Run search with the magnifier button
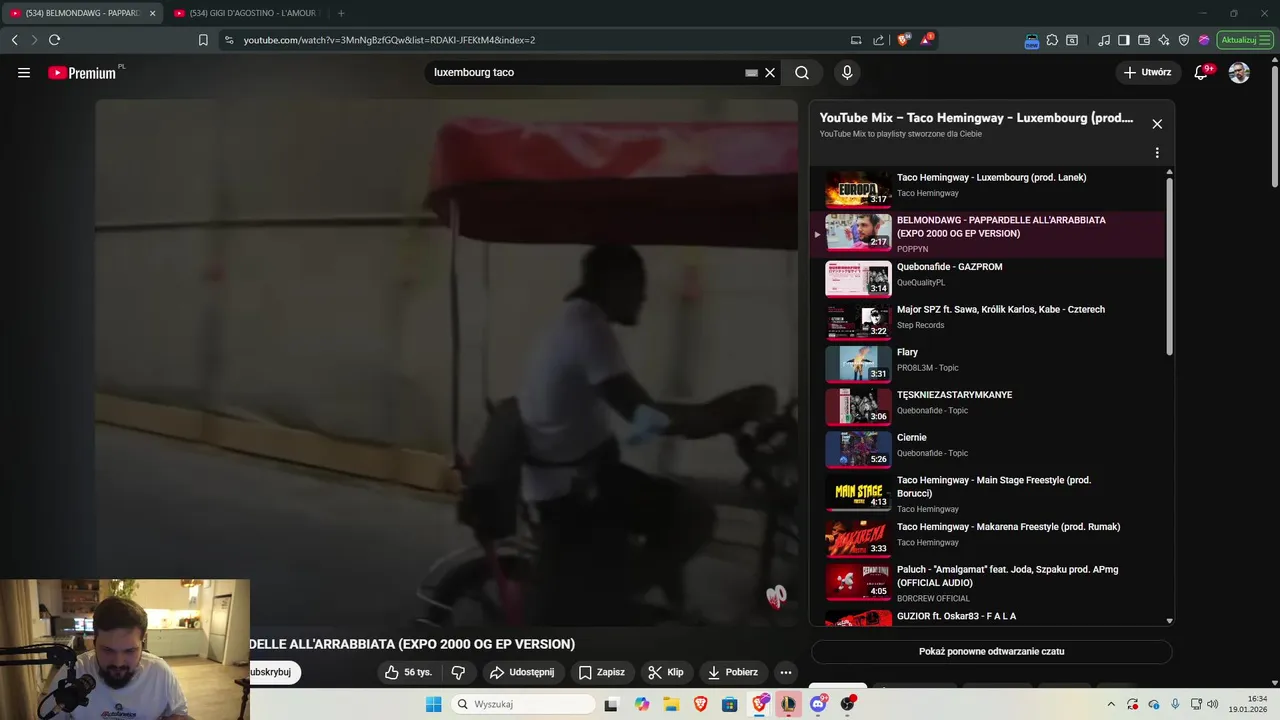Viewport: 1280px width, 720px height. point(802,73)
